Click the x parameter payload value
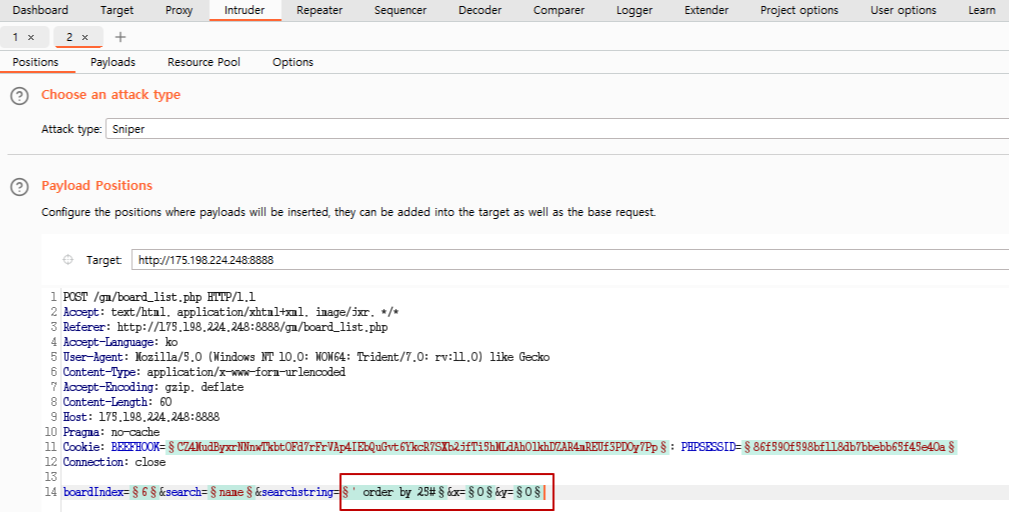Viewport: 1009px width, 512px height. point(480,493)
